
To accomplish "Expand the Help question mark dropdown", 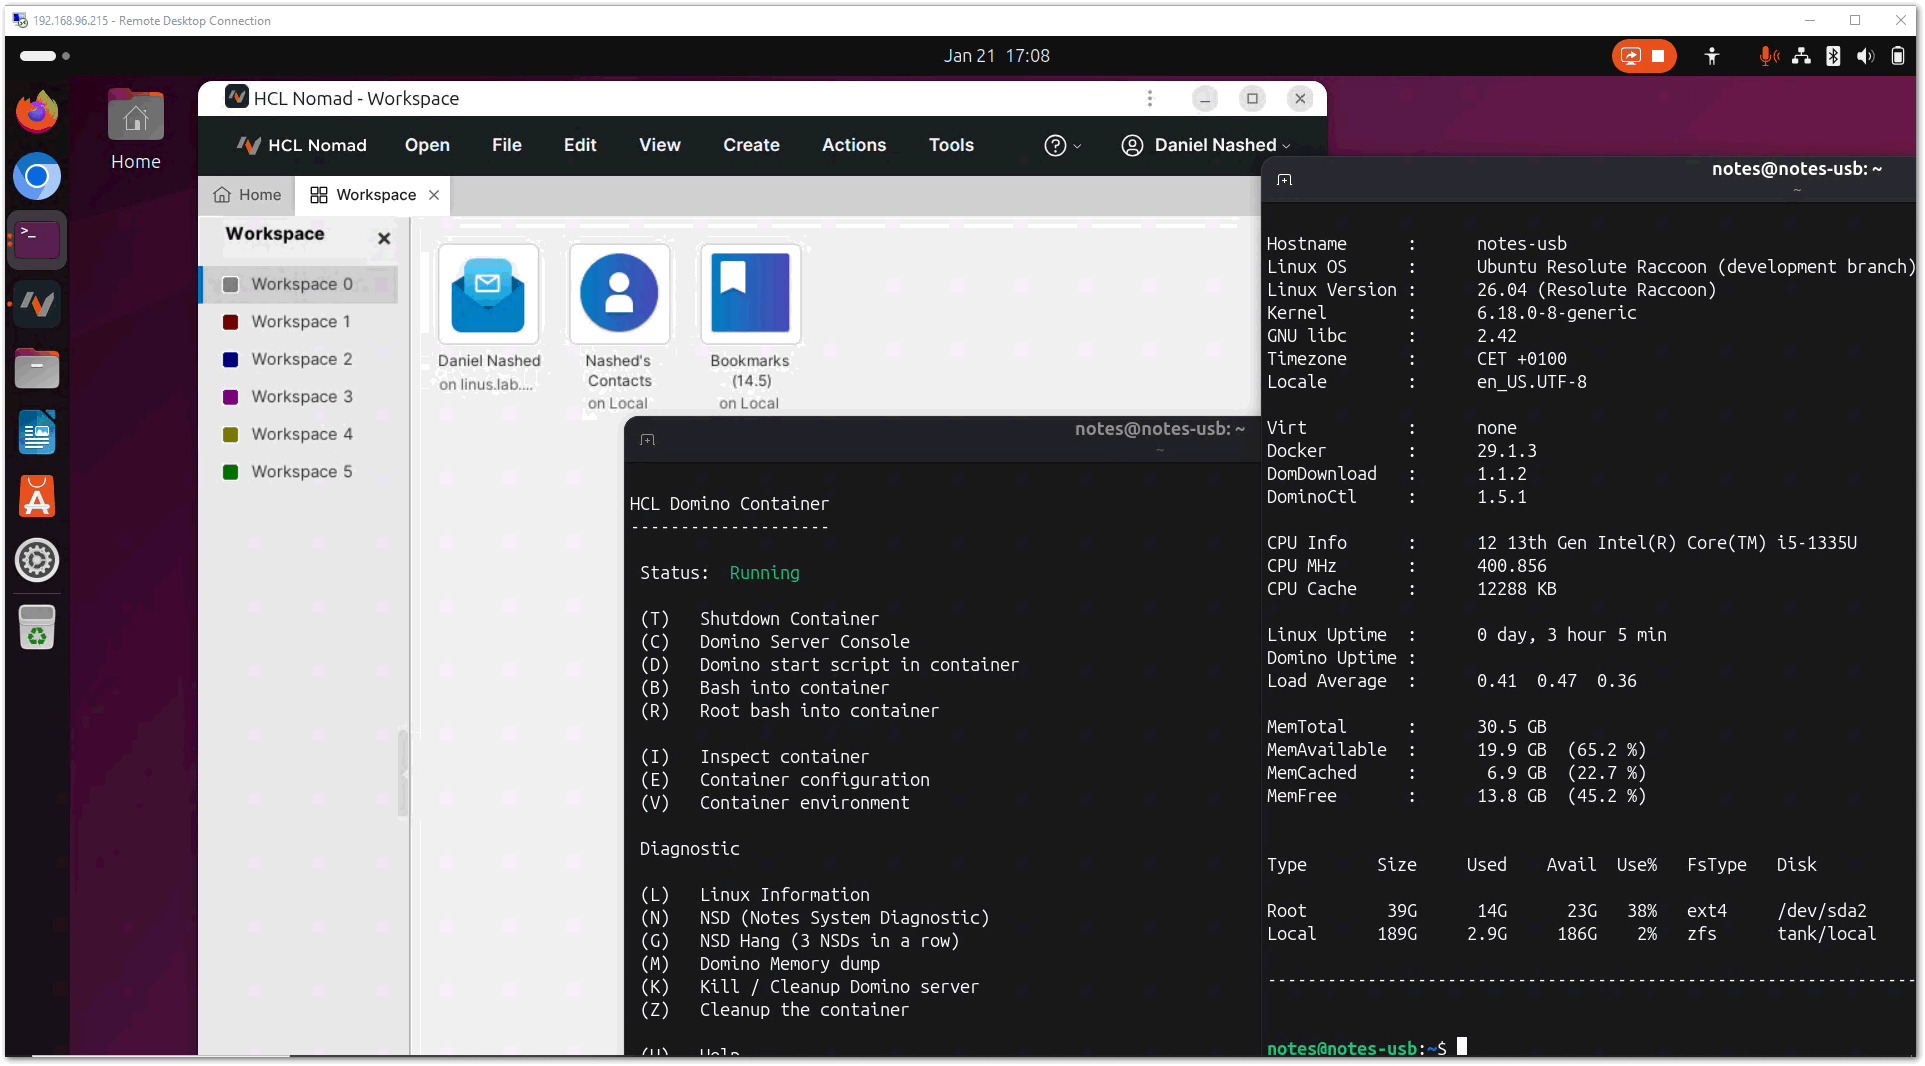I will 1062,145.
